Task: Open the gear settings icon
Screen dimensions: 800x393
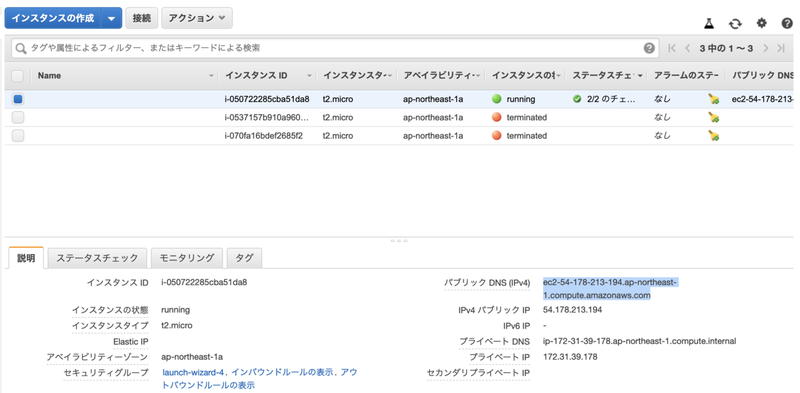Action: [762, 23]
